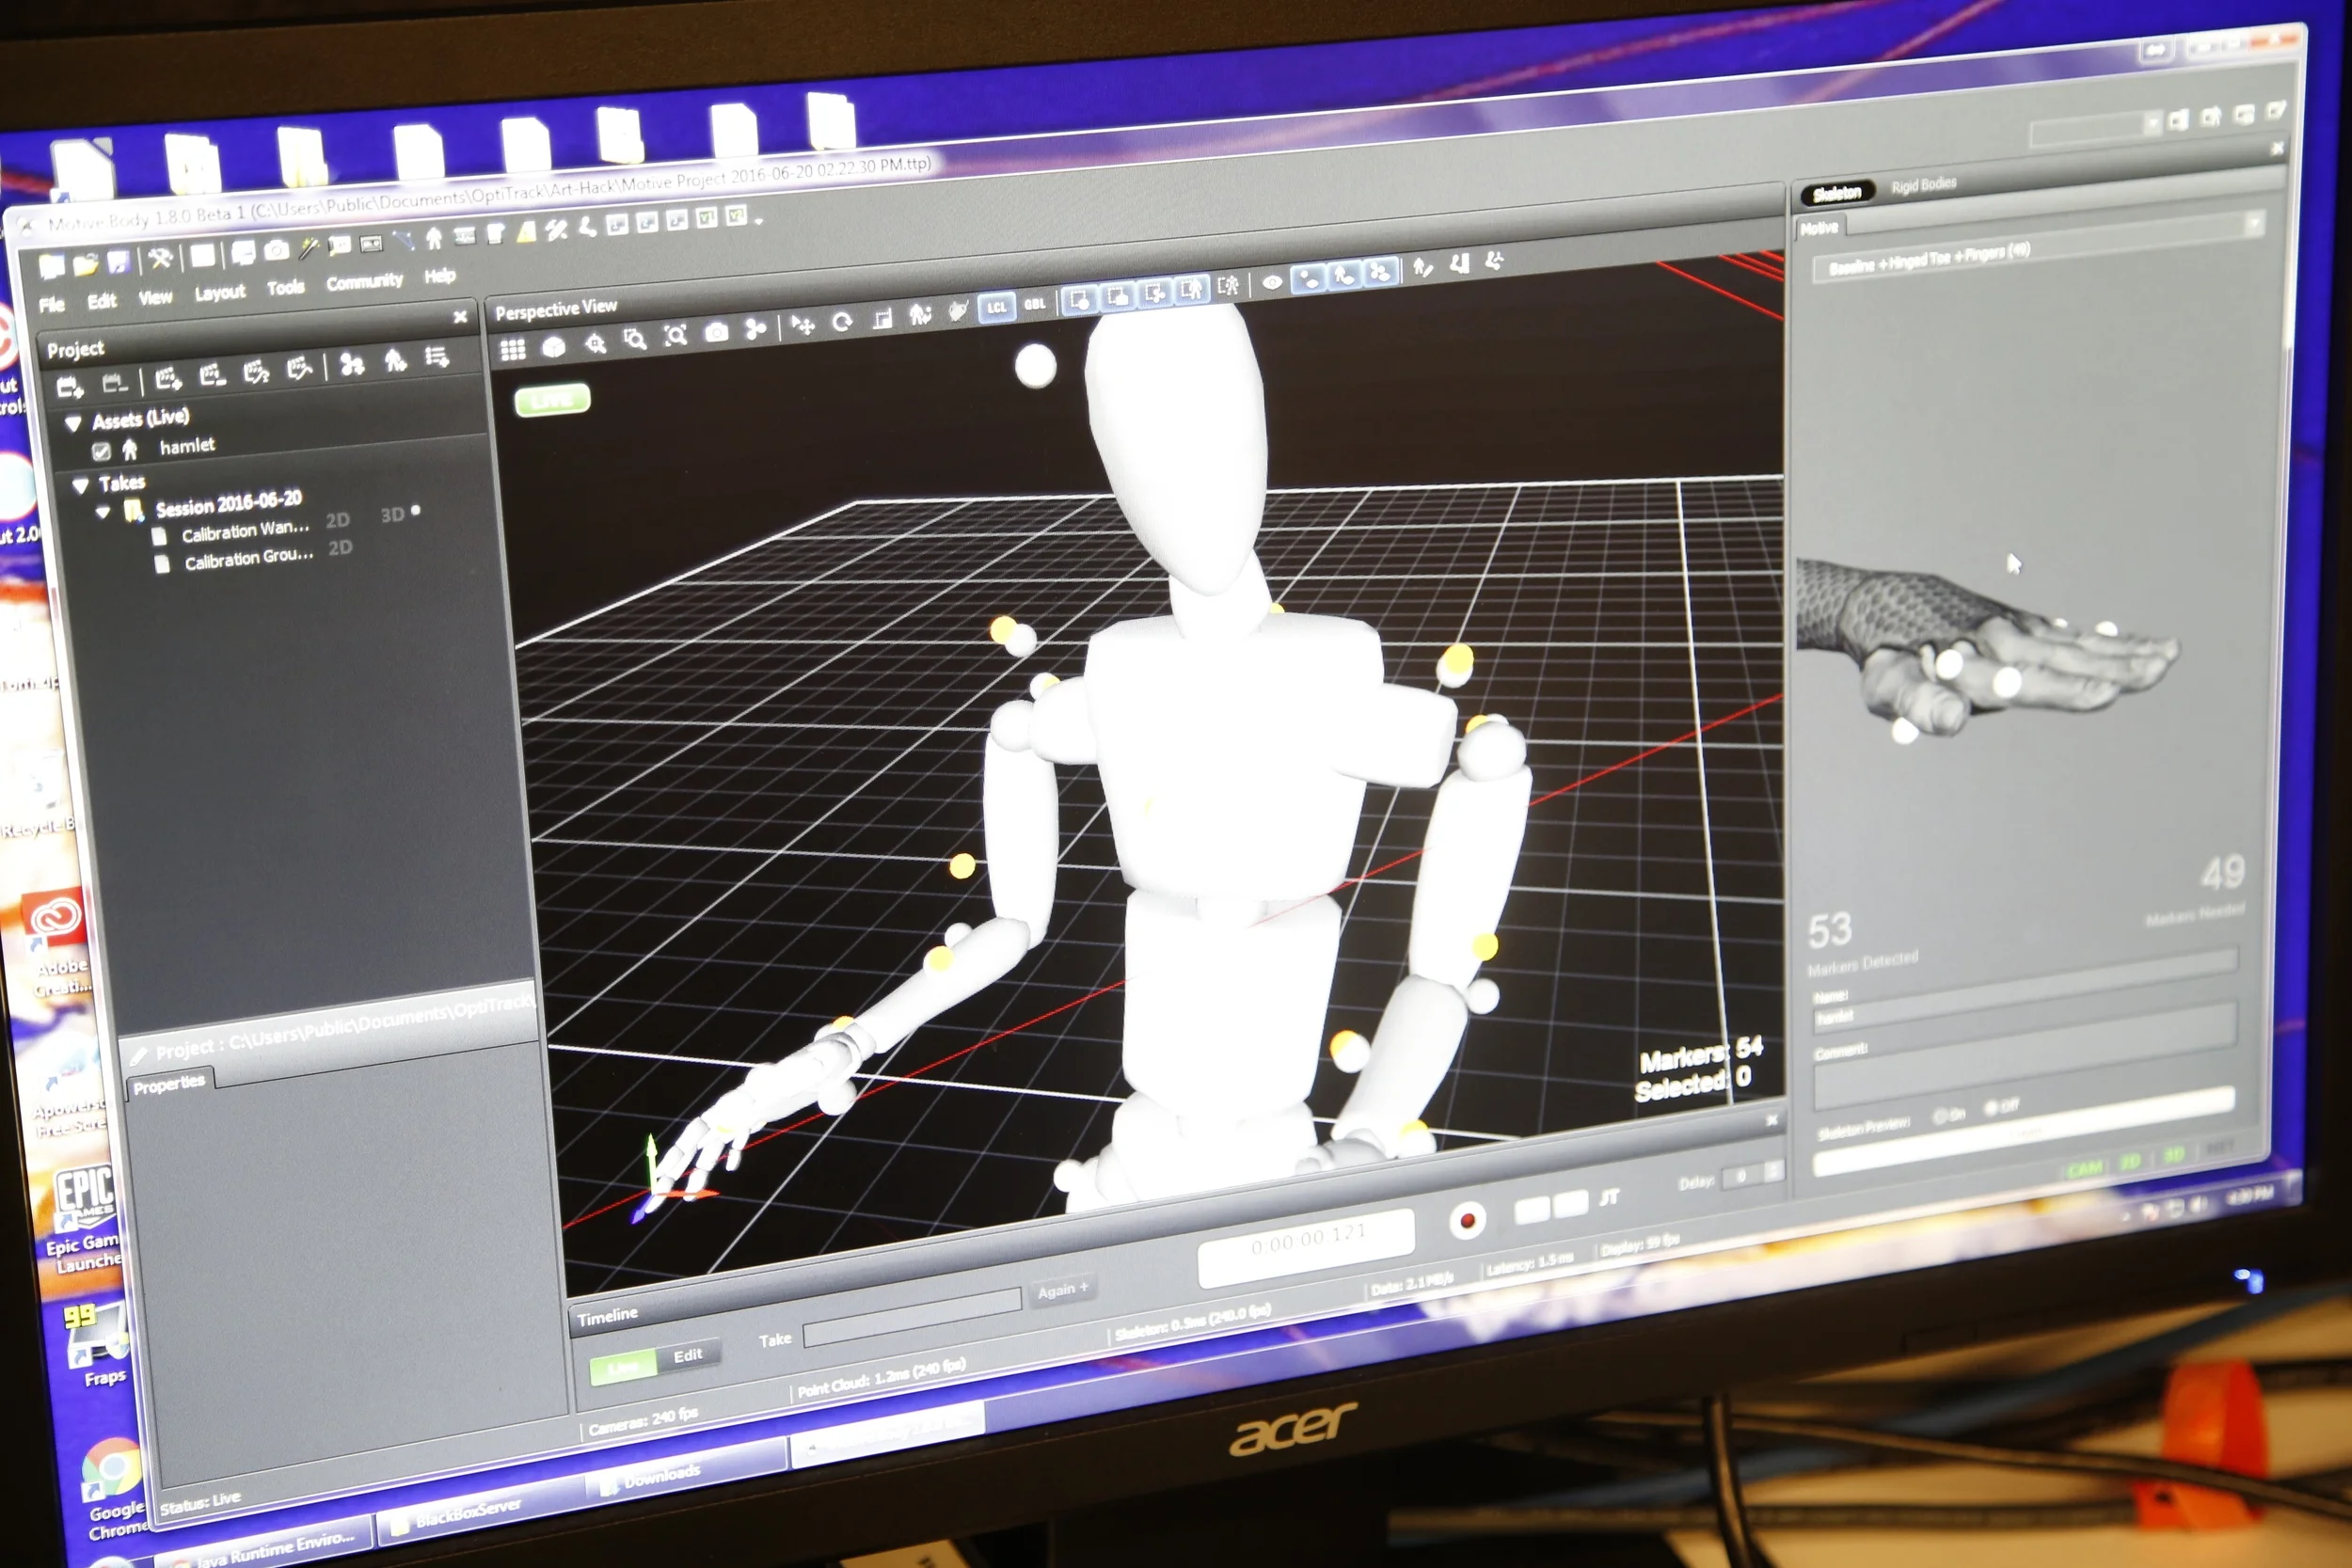Click the magic wand calibration icon
This screenshot has height=1568, width=2352.
pyautogui.click(x=309, y=248)
